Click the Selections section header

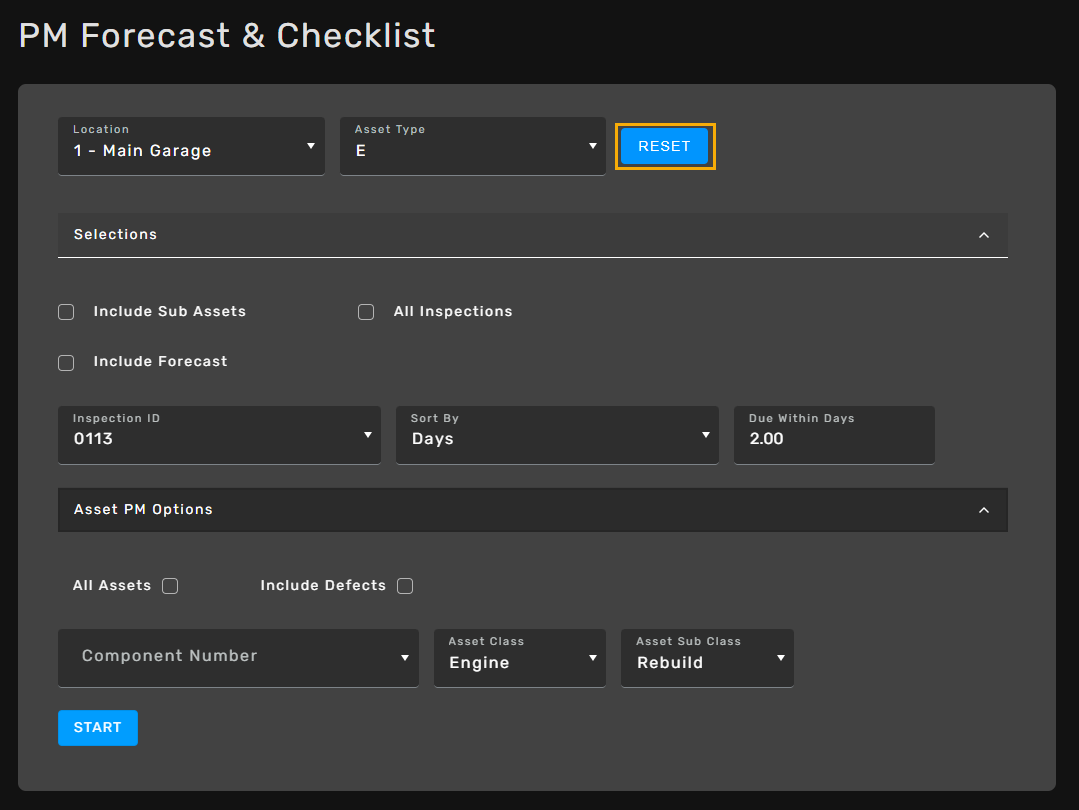coord(500,235)
